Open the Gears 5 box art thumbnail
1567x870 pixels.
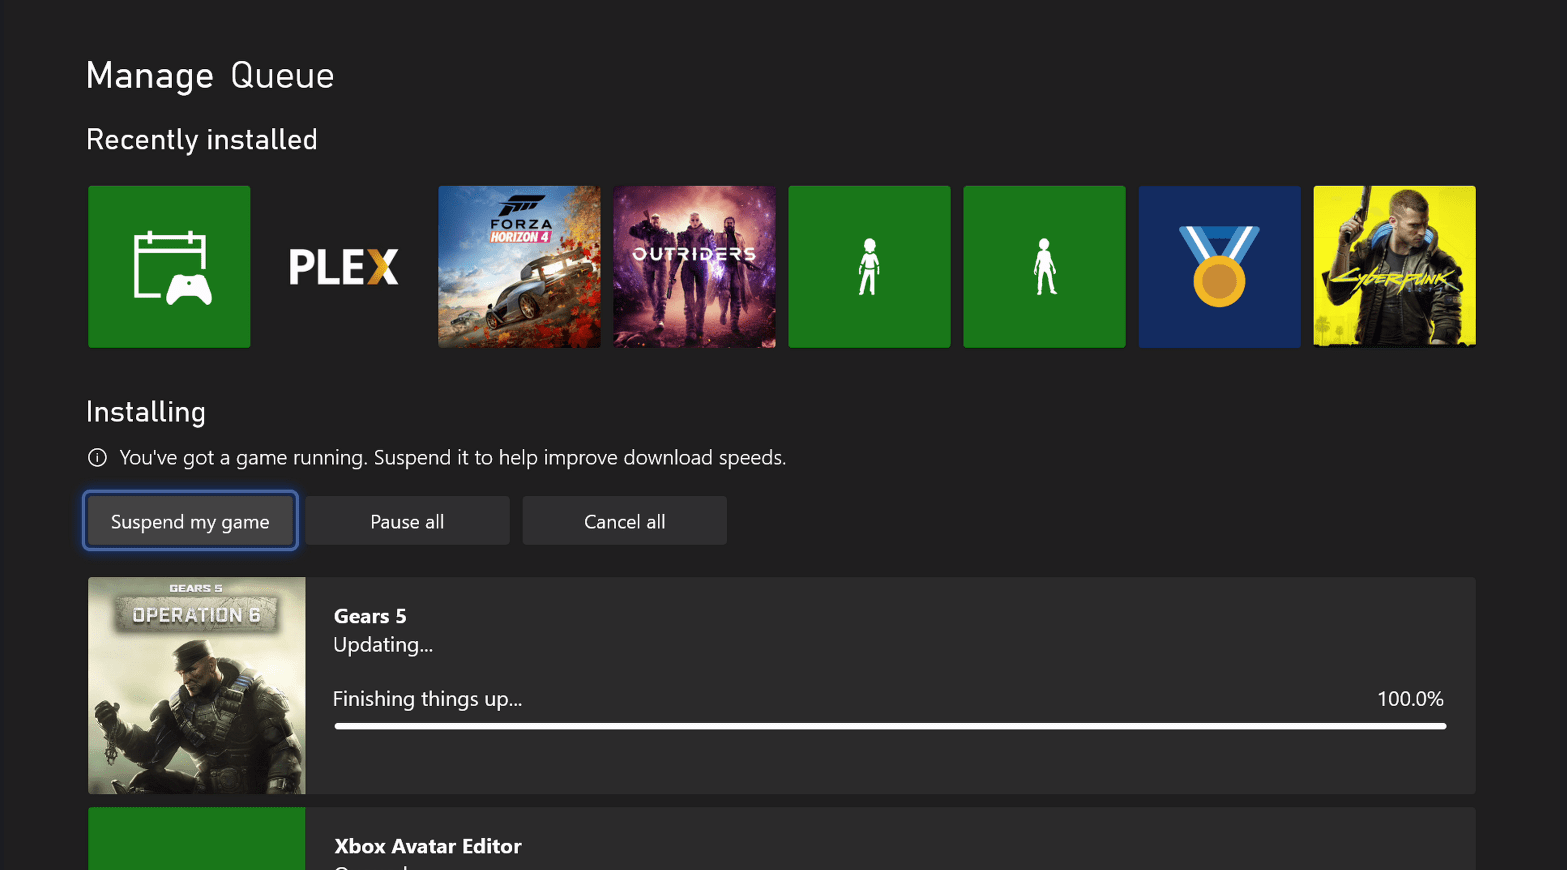(x=196, y=685)
